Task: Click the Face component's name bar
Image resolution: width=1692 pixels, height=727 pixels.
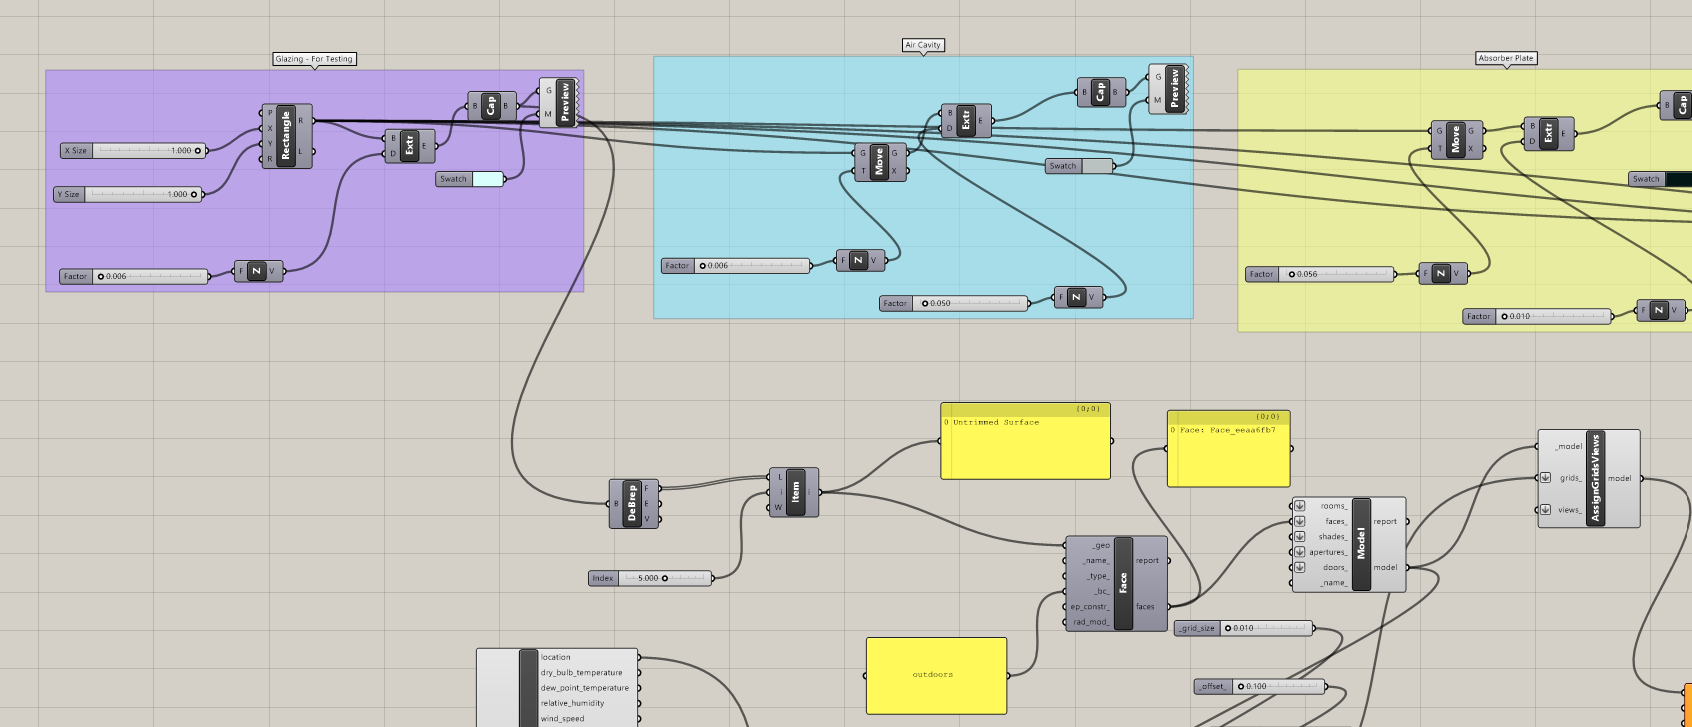Action: tap(1123, 583)
